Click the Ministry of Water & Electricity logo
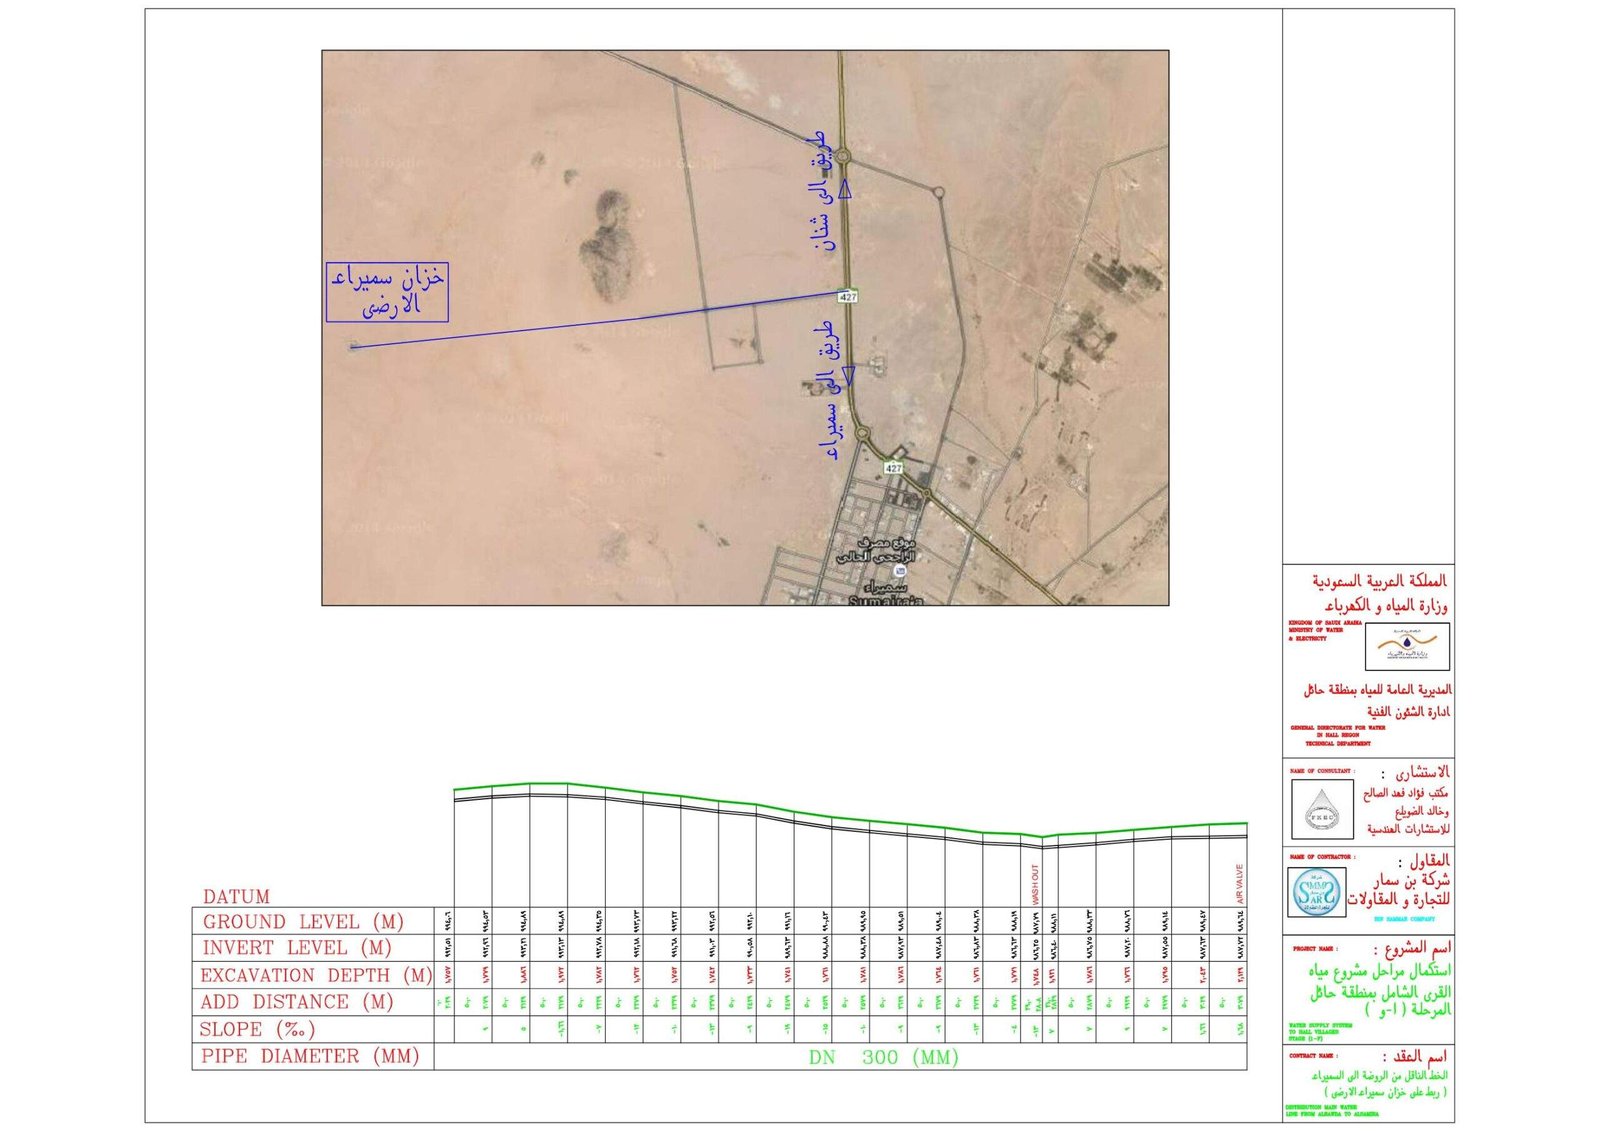 click(1407, 646)
